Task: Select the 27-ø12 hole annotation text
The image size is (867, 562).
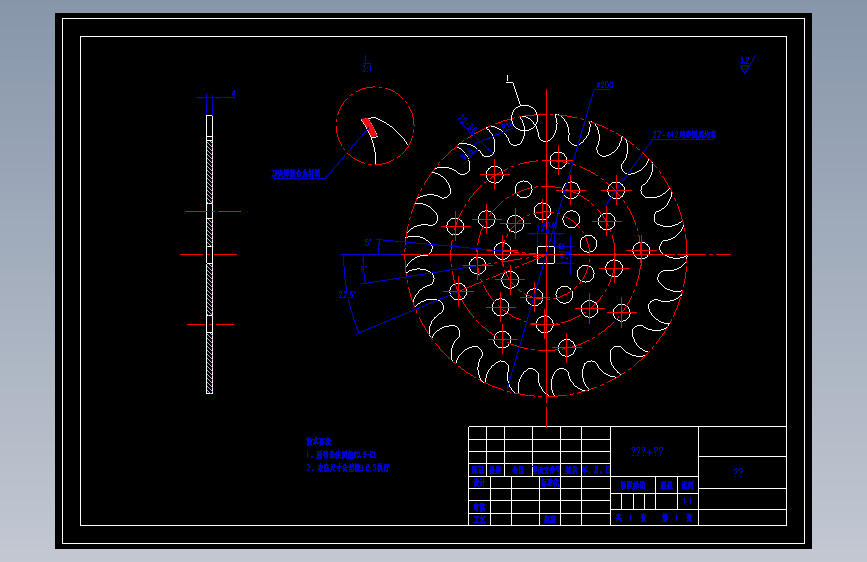Action: point(684,134)
